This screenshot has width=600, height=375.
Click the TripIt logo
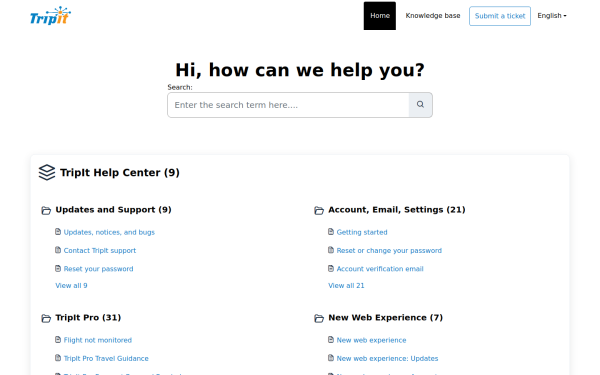click(51, 16)
